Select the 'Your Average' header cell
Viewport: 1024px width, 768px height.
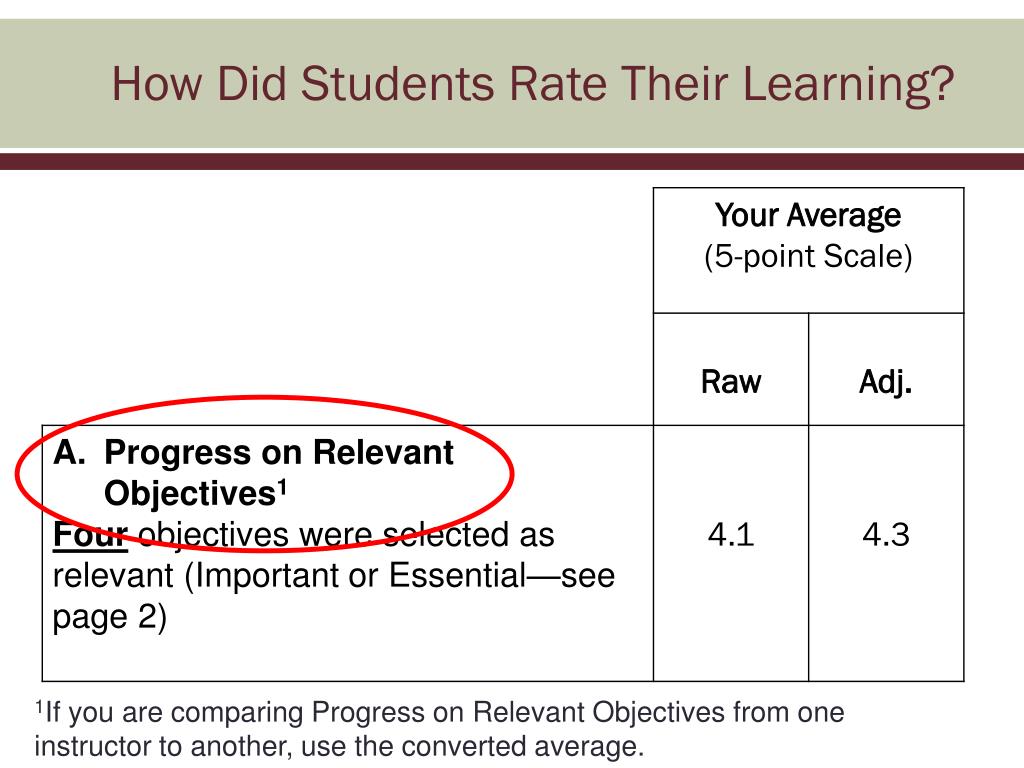point(808,250)
